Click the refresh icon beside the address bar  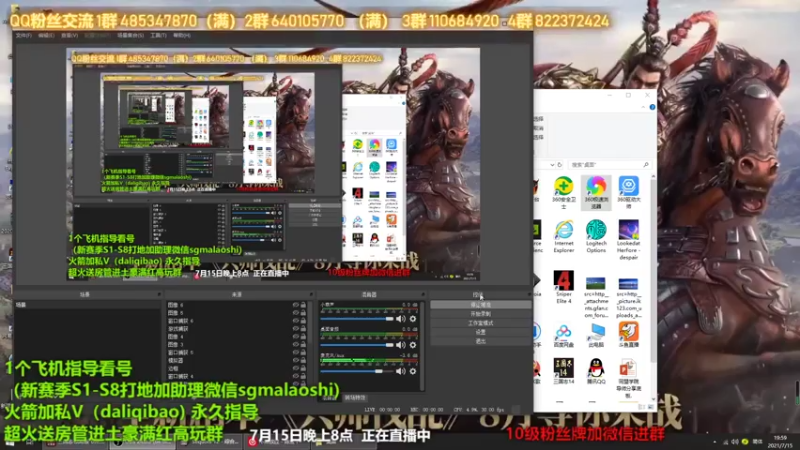(560, 165)
